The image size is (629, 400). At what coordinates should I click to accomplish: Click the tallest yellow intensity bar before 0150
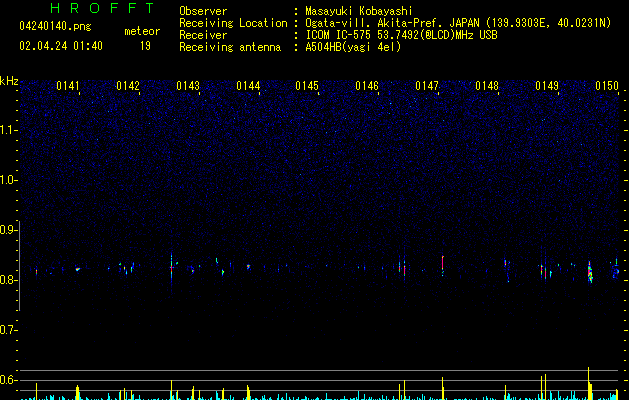coord(588,383)
